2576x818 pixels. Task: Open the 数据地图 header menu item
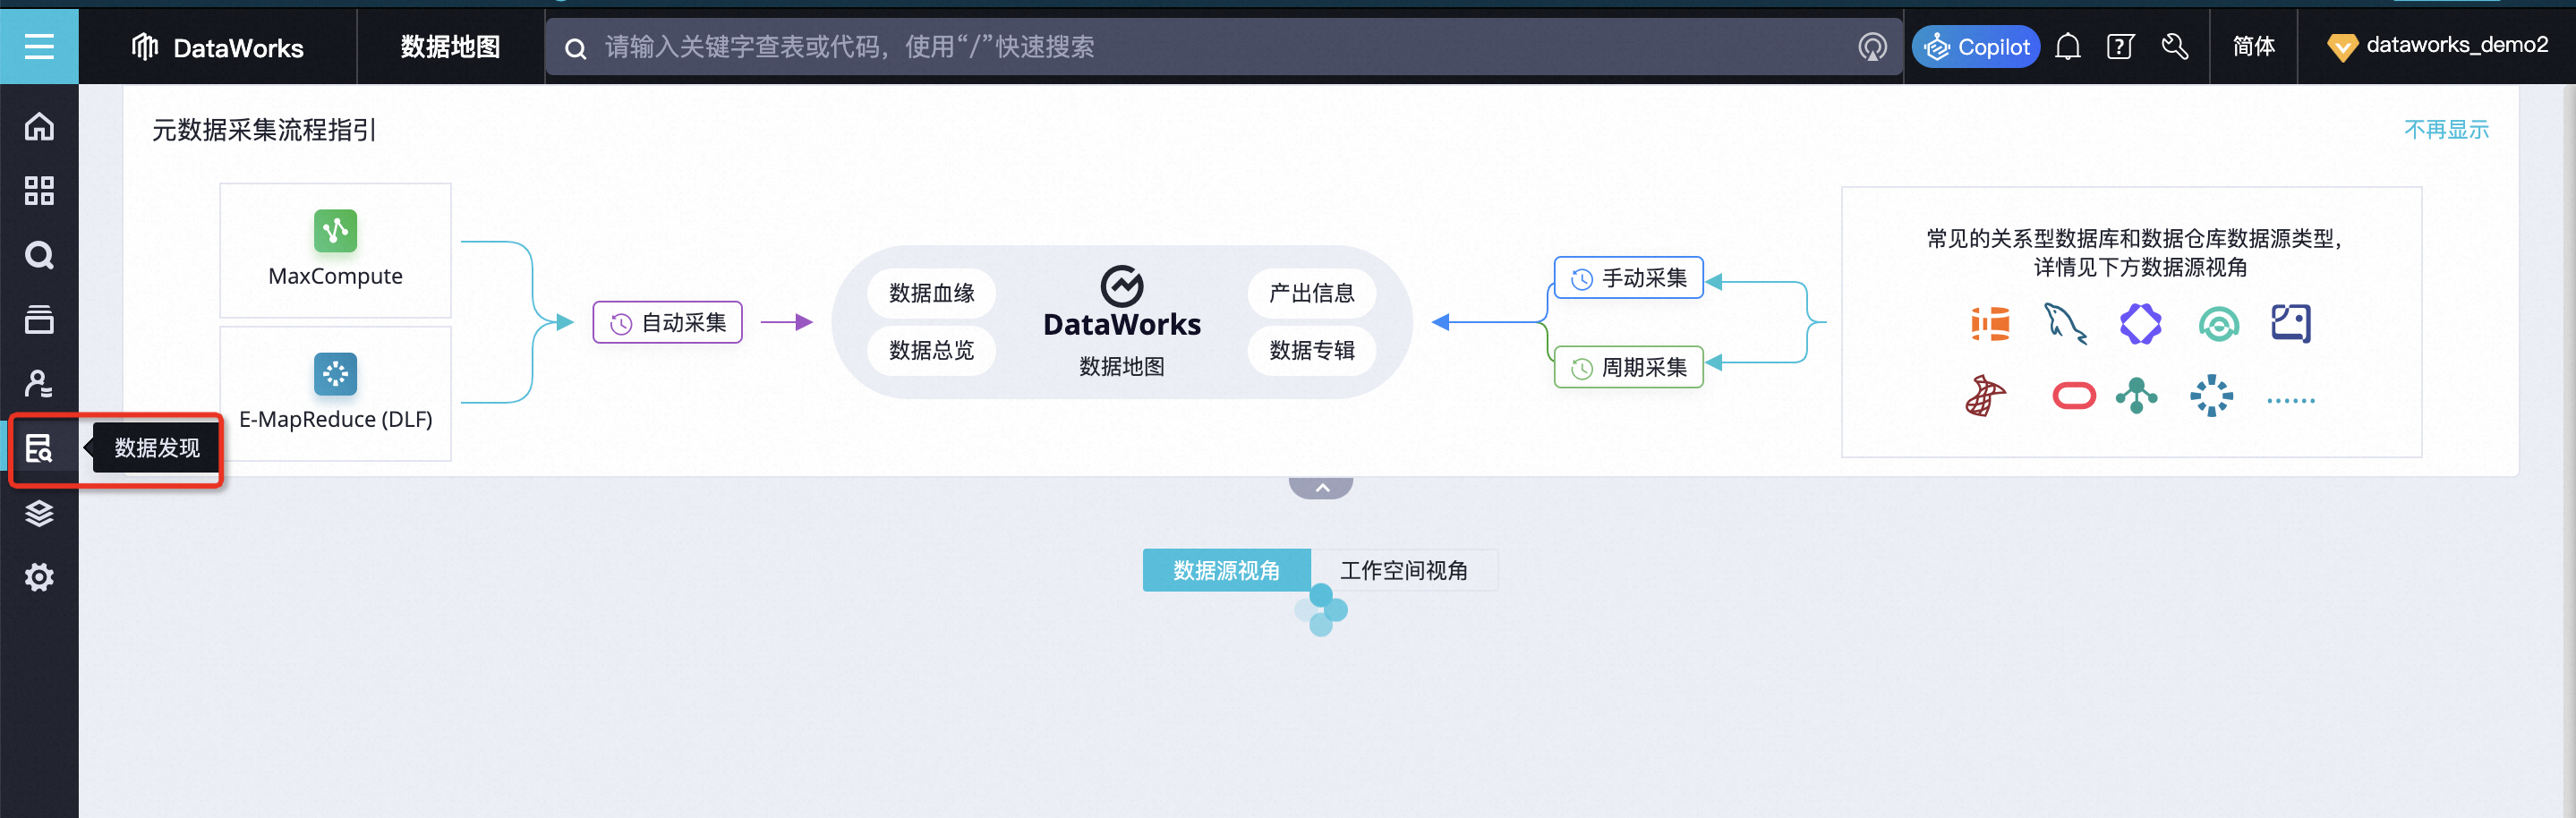pos(450,47)
